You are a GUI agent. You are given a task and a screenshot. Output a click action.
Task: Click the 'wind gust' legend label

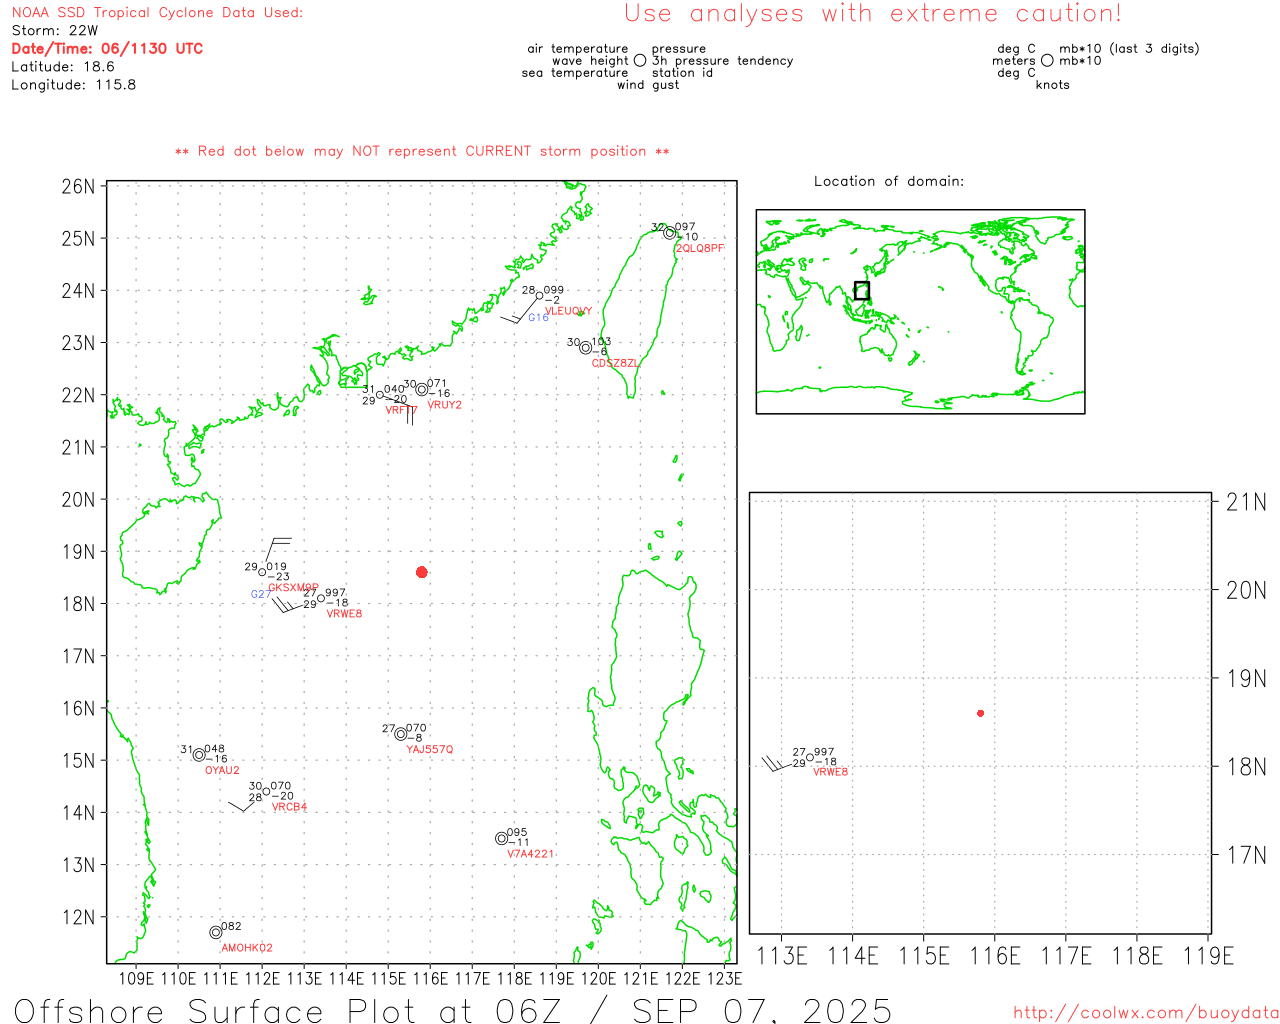coord(648,85)
